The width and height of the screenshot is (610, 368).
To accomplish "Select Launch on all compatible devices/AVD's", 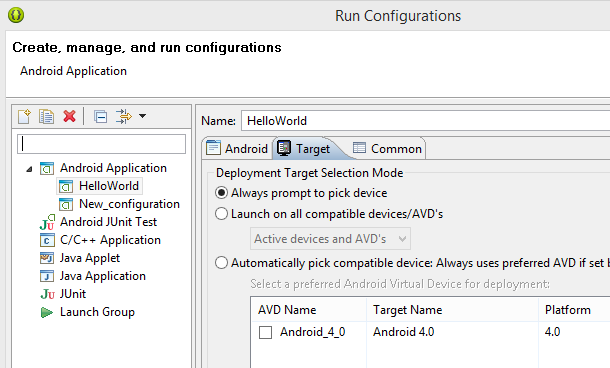I will [x=329, y=214].
